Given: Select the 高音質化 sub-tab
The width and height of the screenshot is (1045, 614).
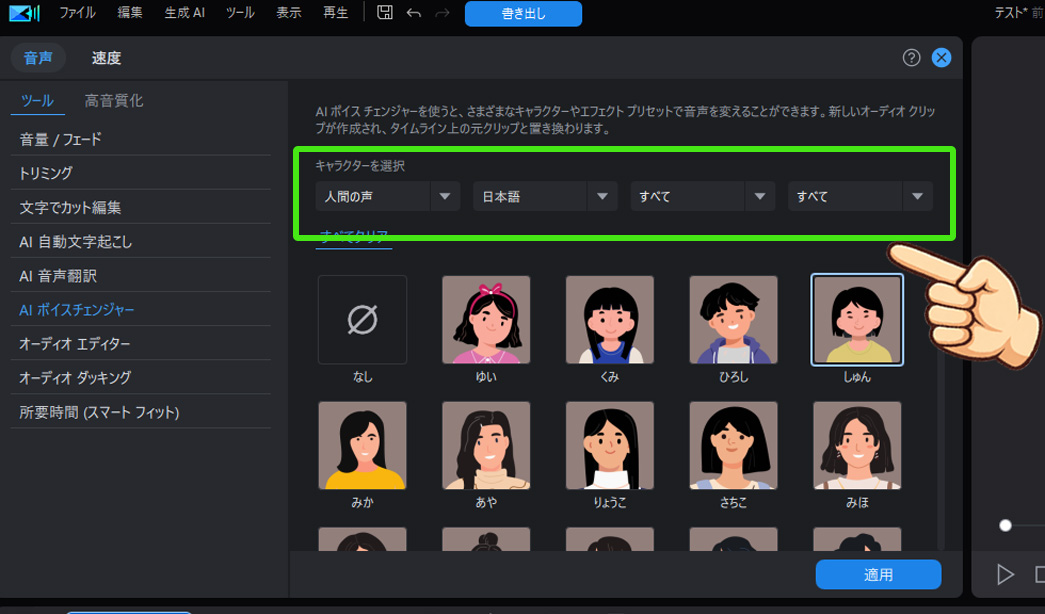Looking at the screenshot, I should click(x=114, y=101).
